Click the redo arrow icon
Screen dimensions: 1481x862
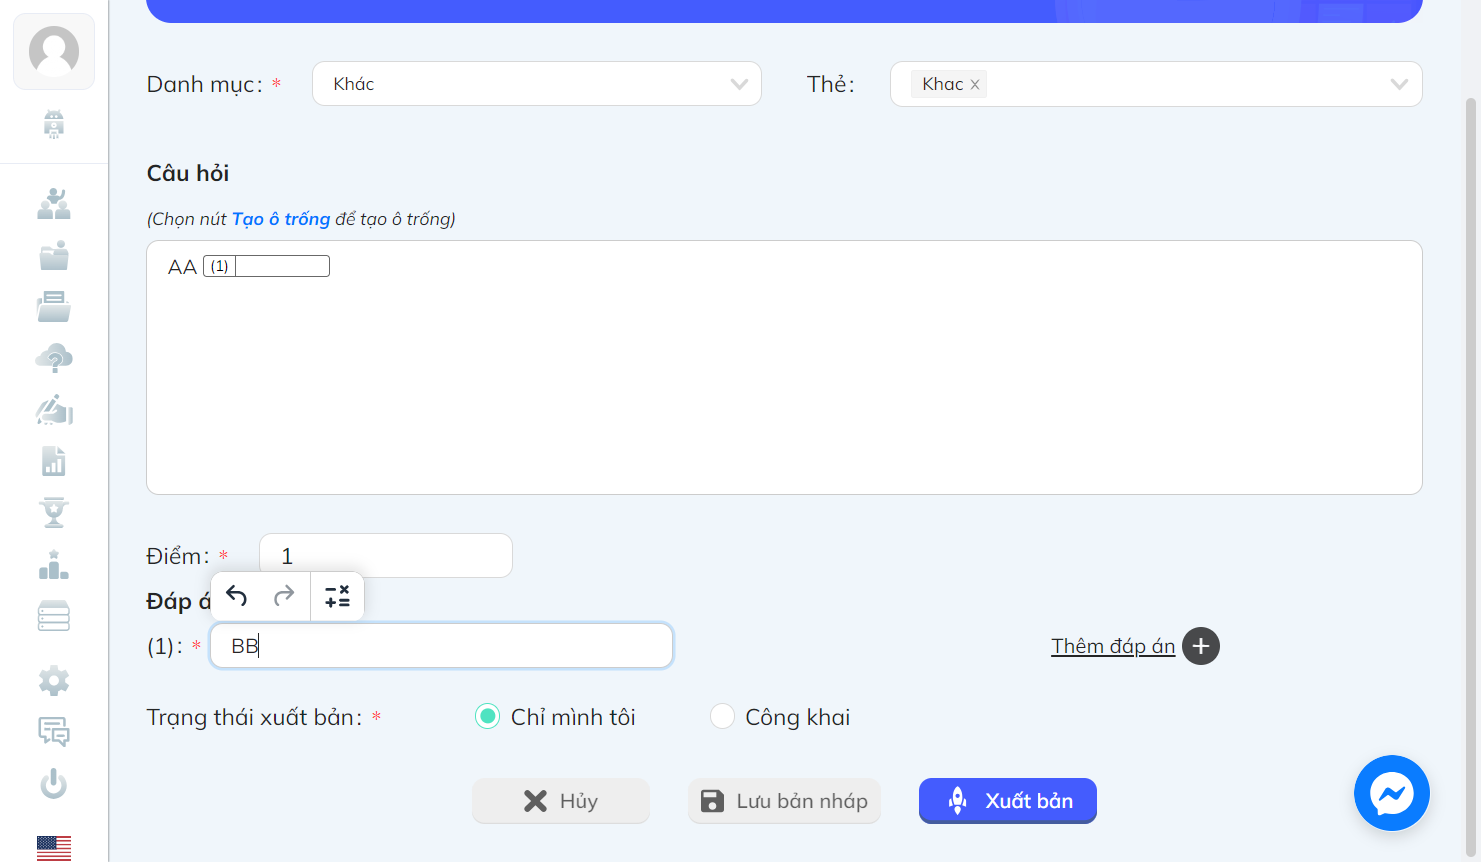[284, 596]
